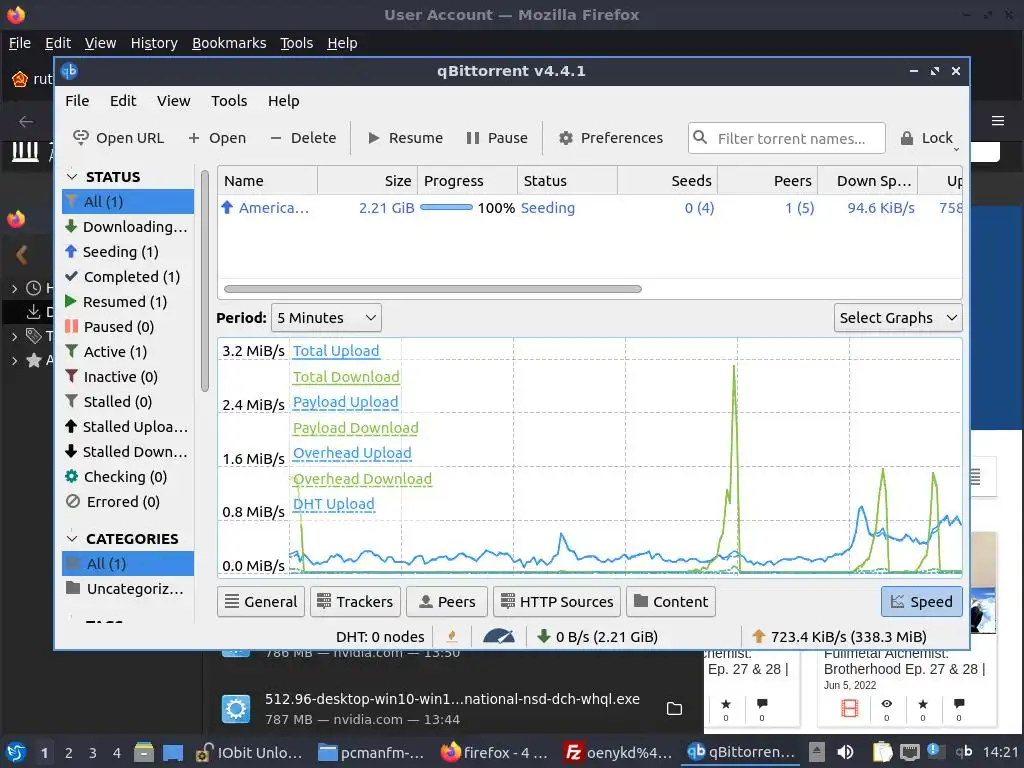Switch to workspace 2 on the taskbar
The height and width of the screenshot is (768, 1024).
pyautogui.click(x=69, y=752)
